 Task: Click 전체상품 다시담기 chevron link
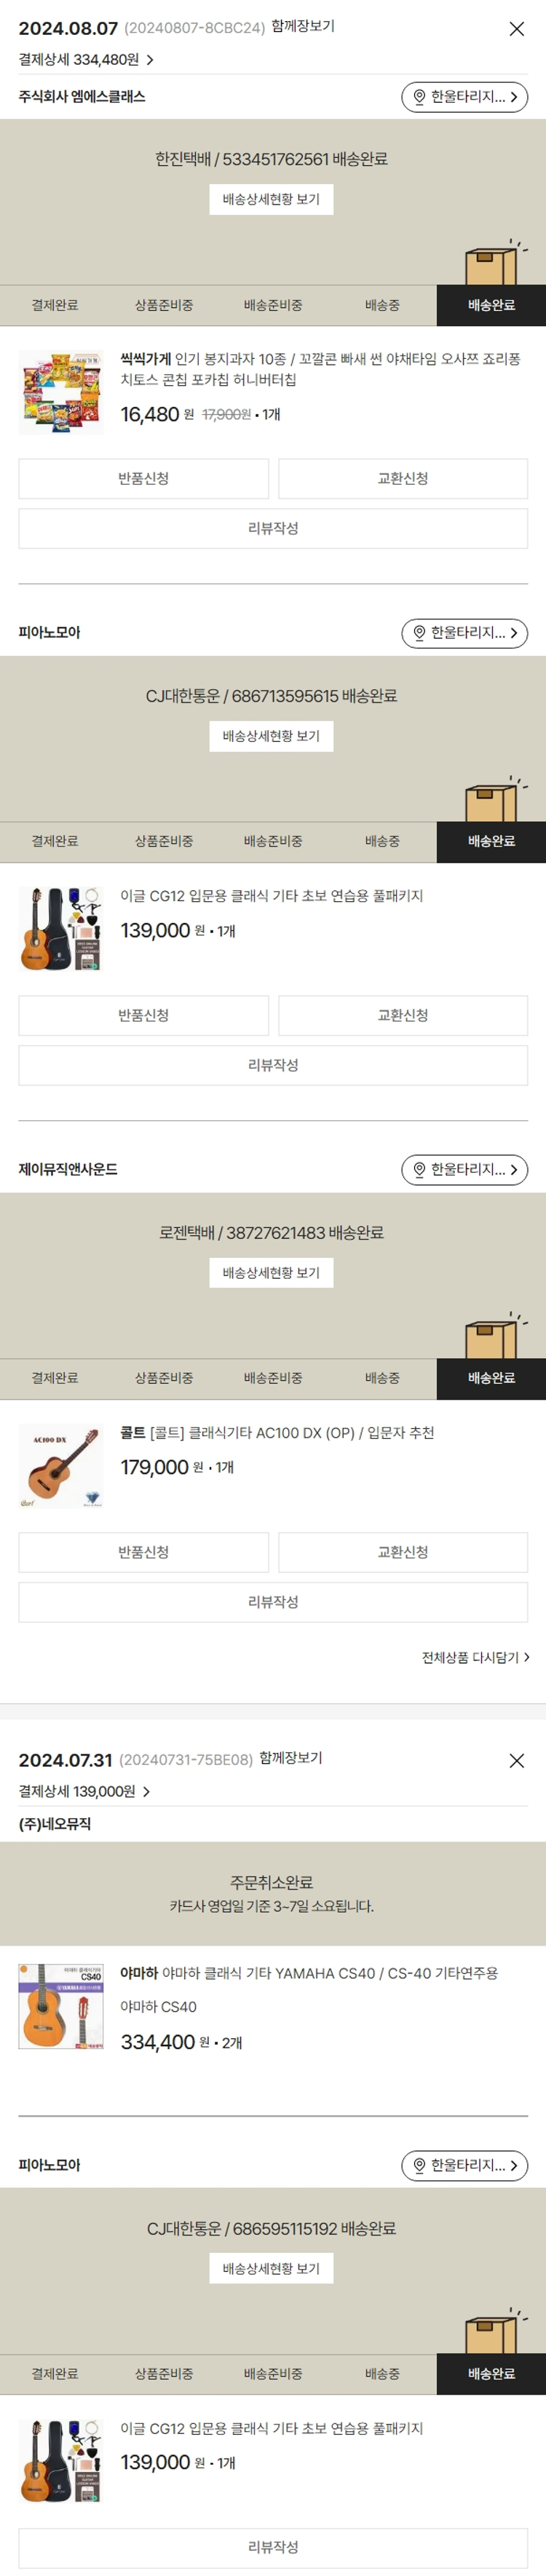click(475, 1657)
